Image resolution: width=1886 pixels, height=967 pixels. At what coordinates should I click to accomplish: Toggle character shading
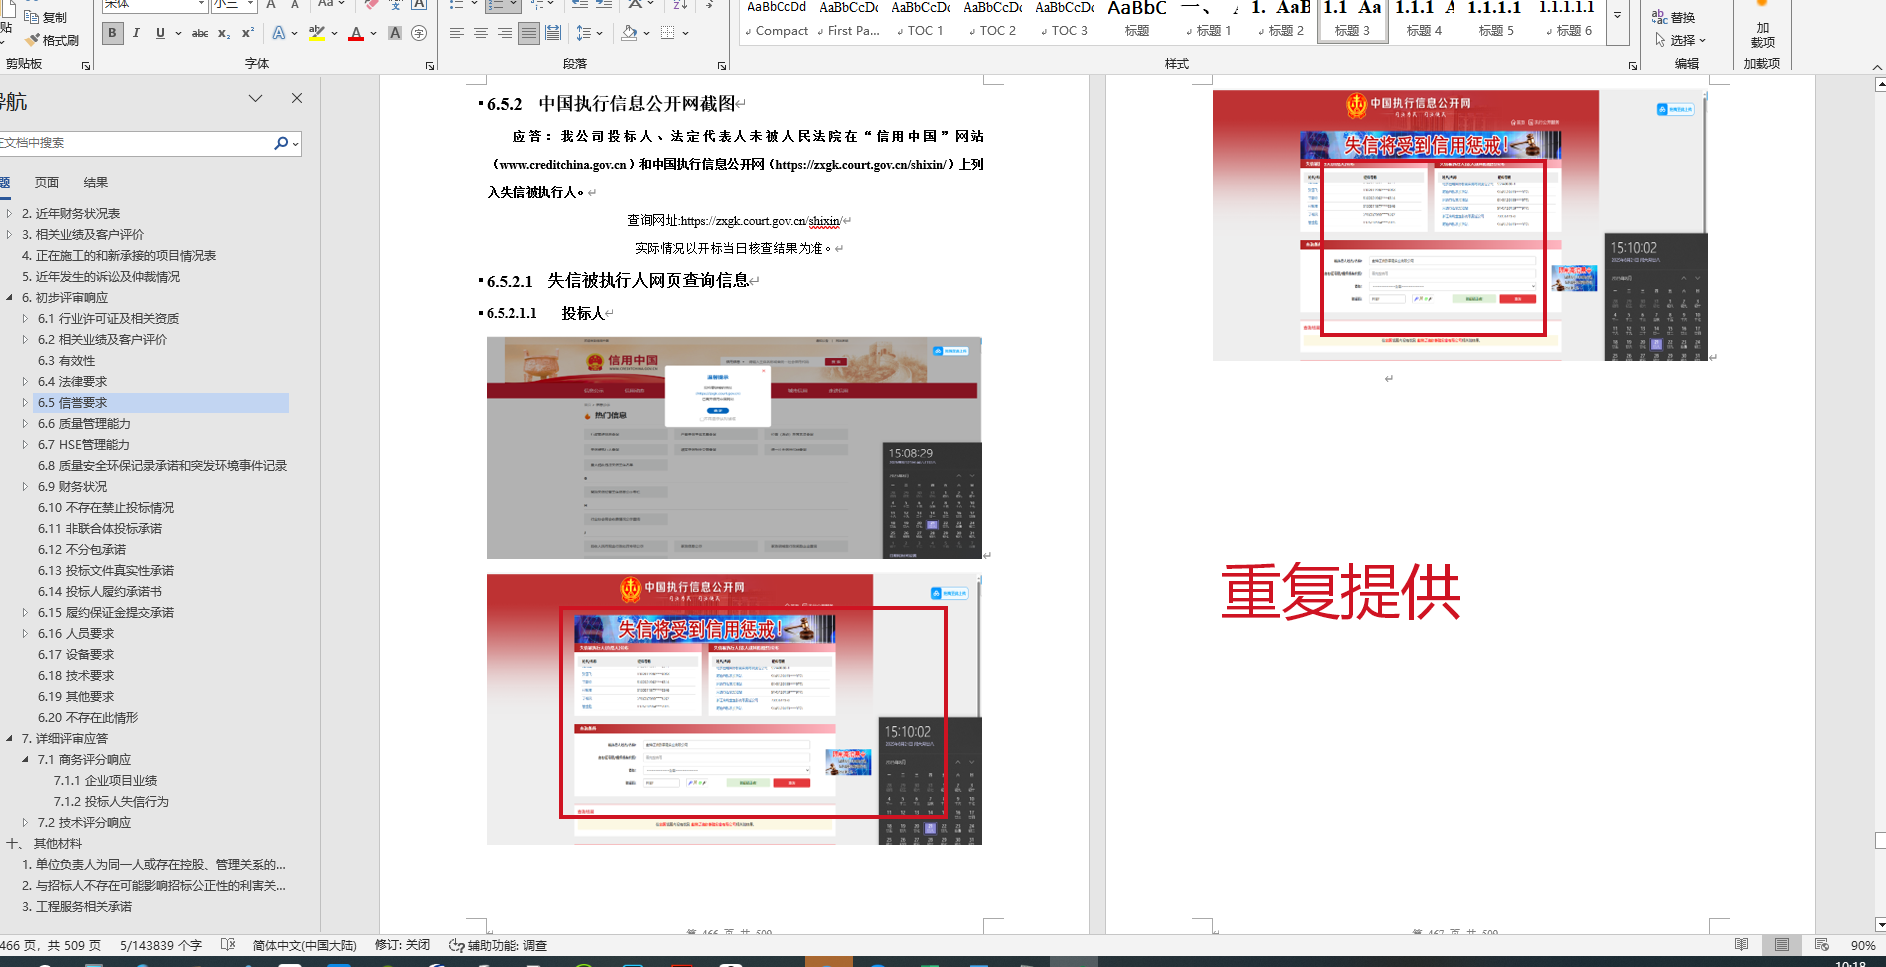coord(395,33)
